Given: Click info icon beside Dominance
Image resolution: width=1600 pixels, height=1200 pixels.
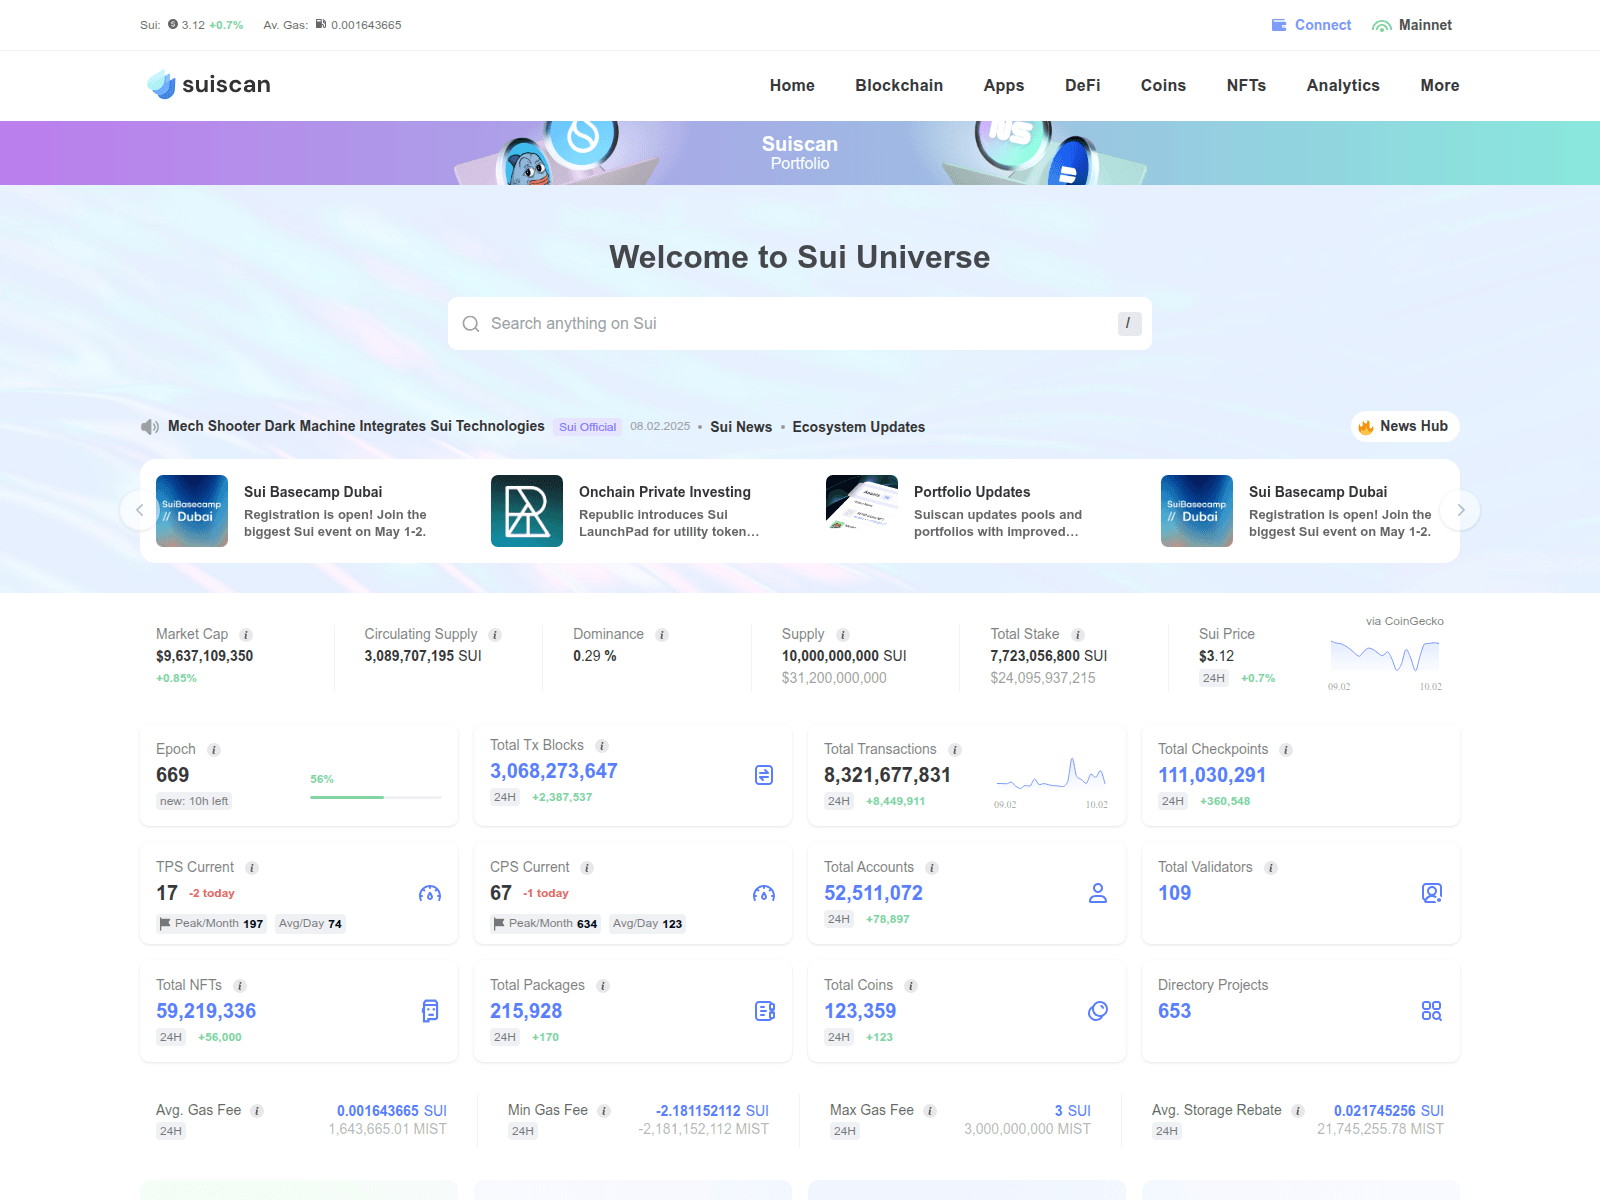Looking at the screenshot, I should point(662,635).
